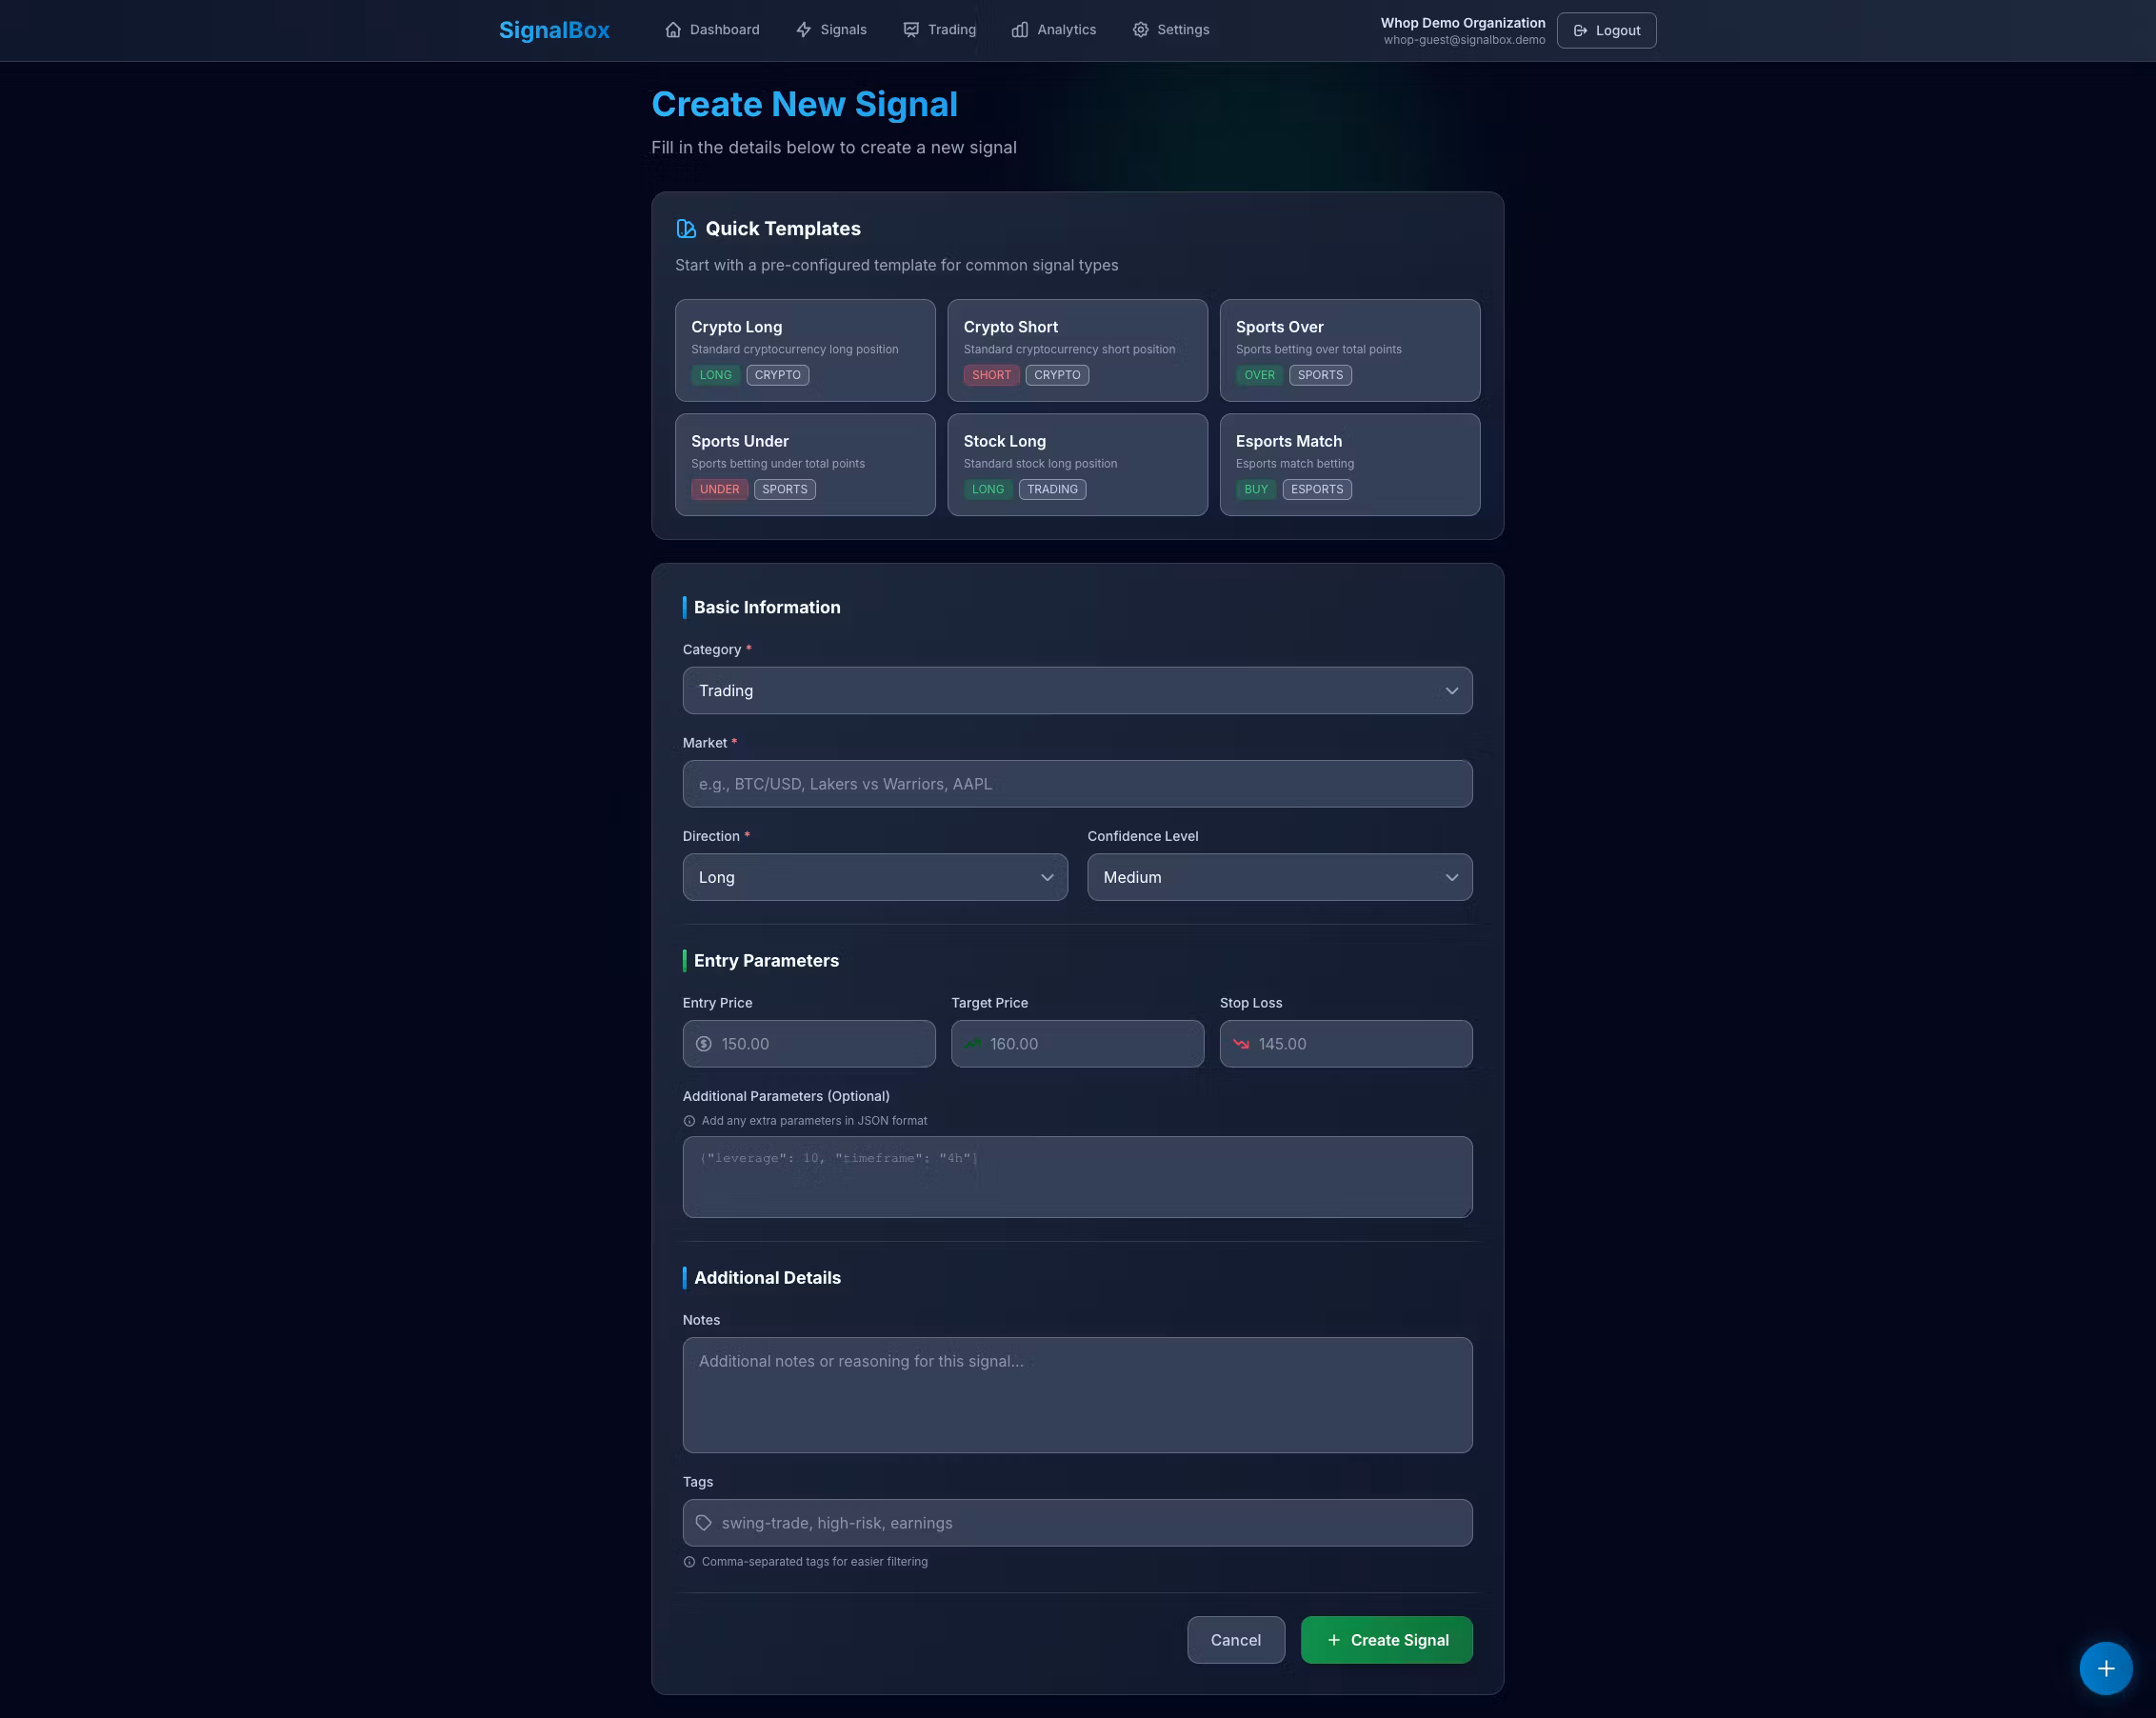Go to the Signals menu item
The height and width of the screenshot is (1718, 2156).
[x=843, y=30]
